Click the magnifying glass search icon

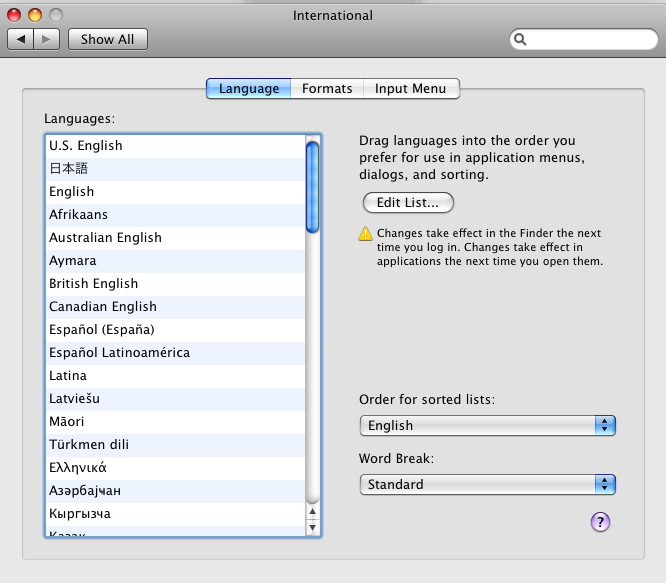coord(520,39)
